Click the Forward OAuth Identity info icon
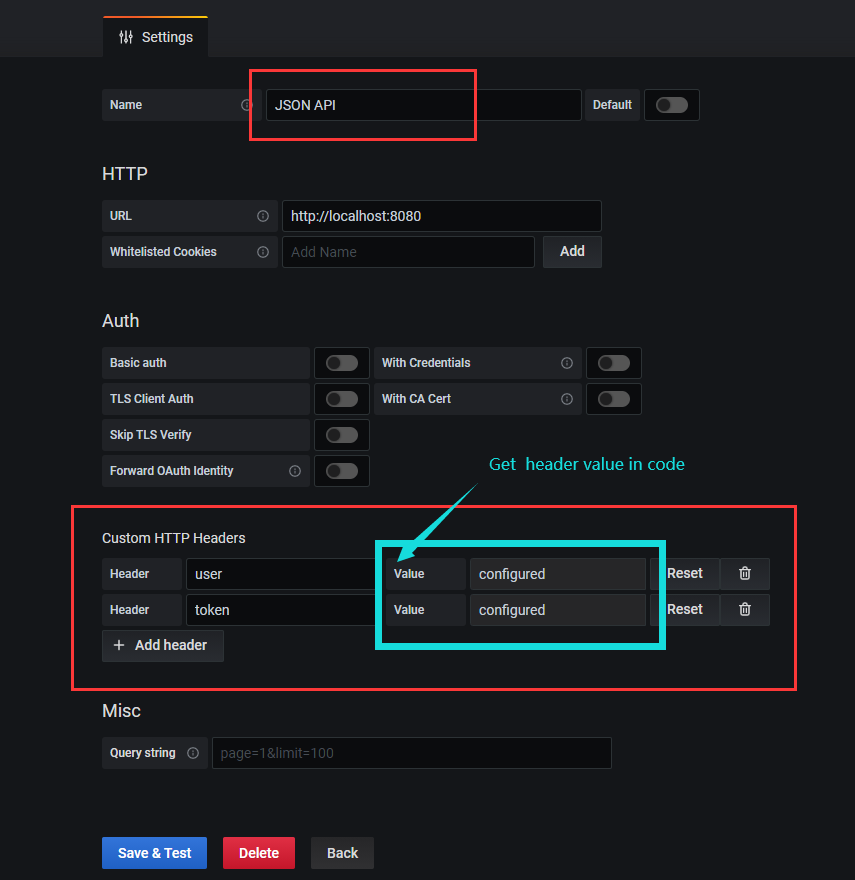855x880 pixels. [295, 471]
